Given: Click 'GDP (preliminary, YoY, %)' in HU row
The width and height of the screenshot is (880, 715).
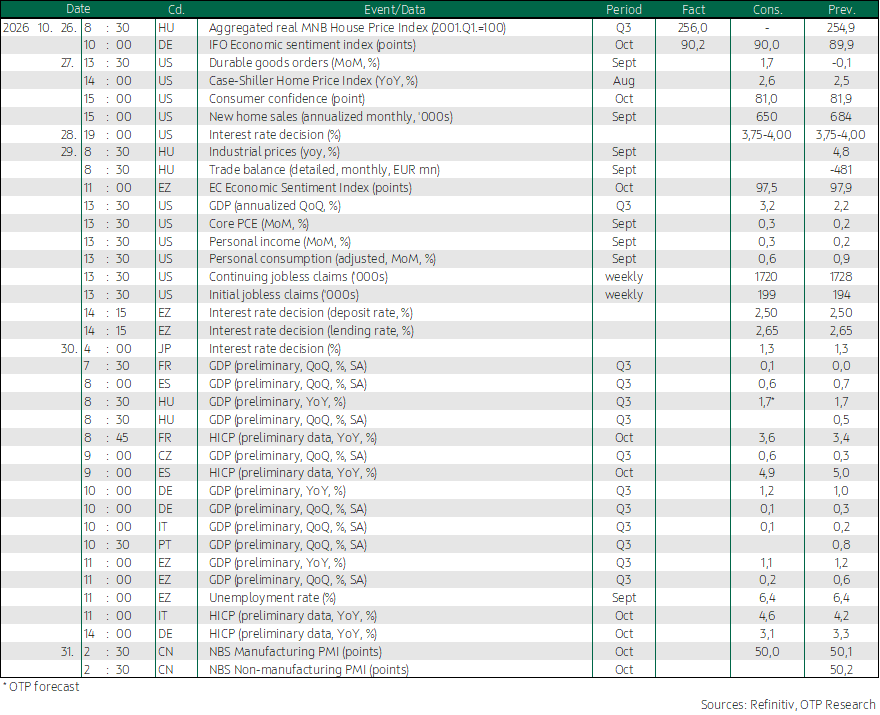Looking at the screenshot, I should pos(277,402).
